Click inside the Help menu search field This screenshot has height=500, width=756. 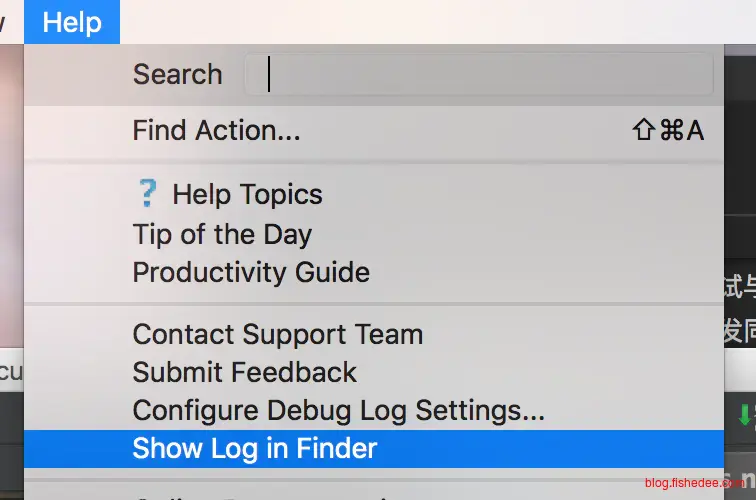[x=478, y=74]
